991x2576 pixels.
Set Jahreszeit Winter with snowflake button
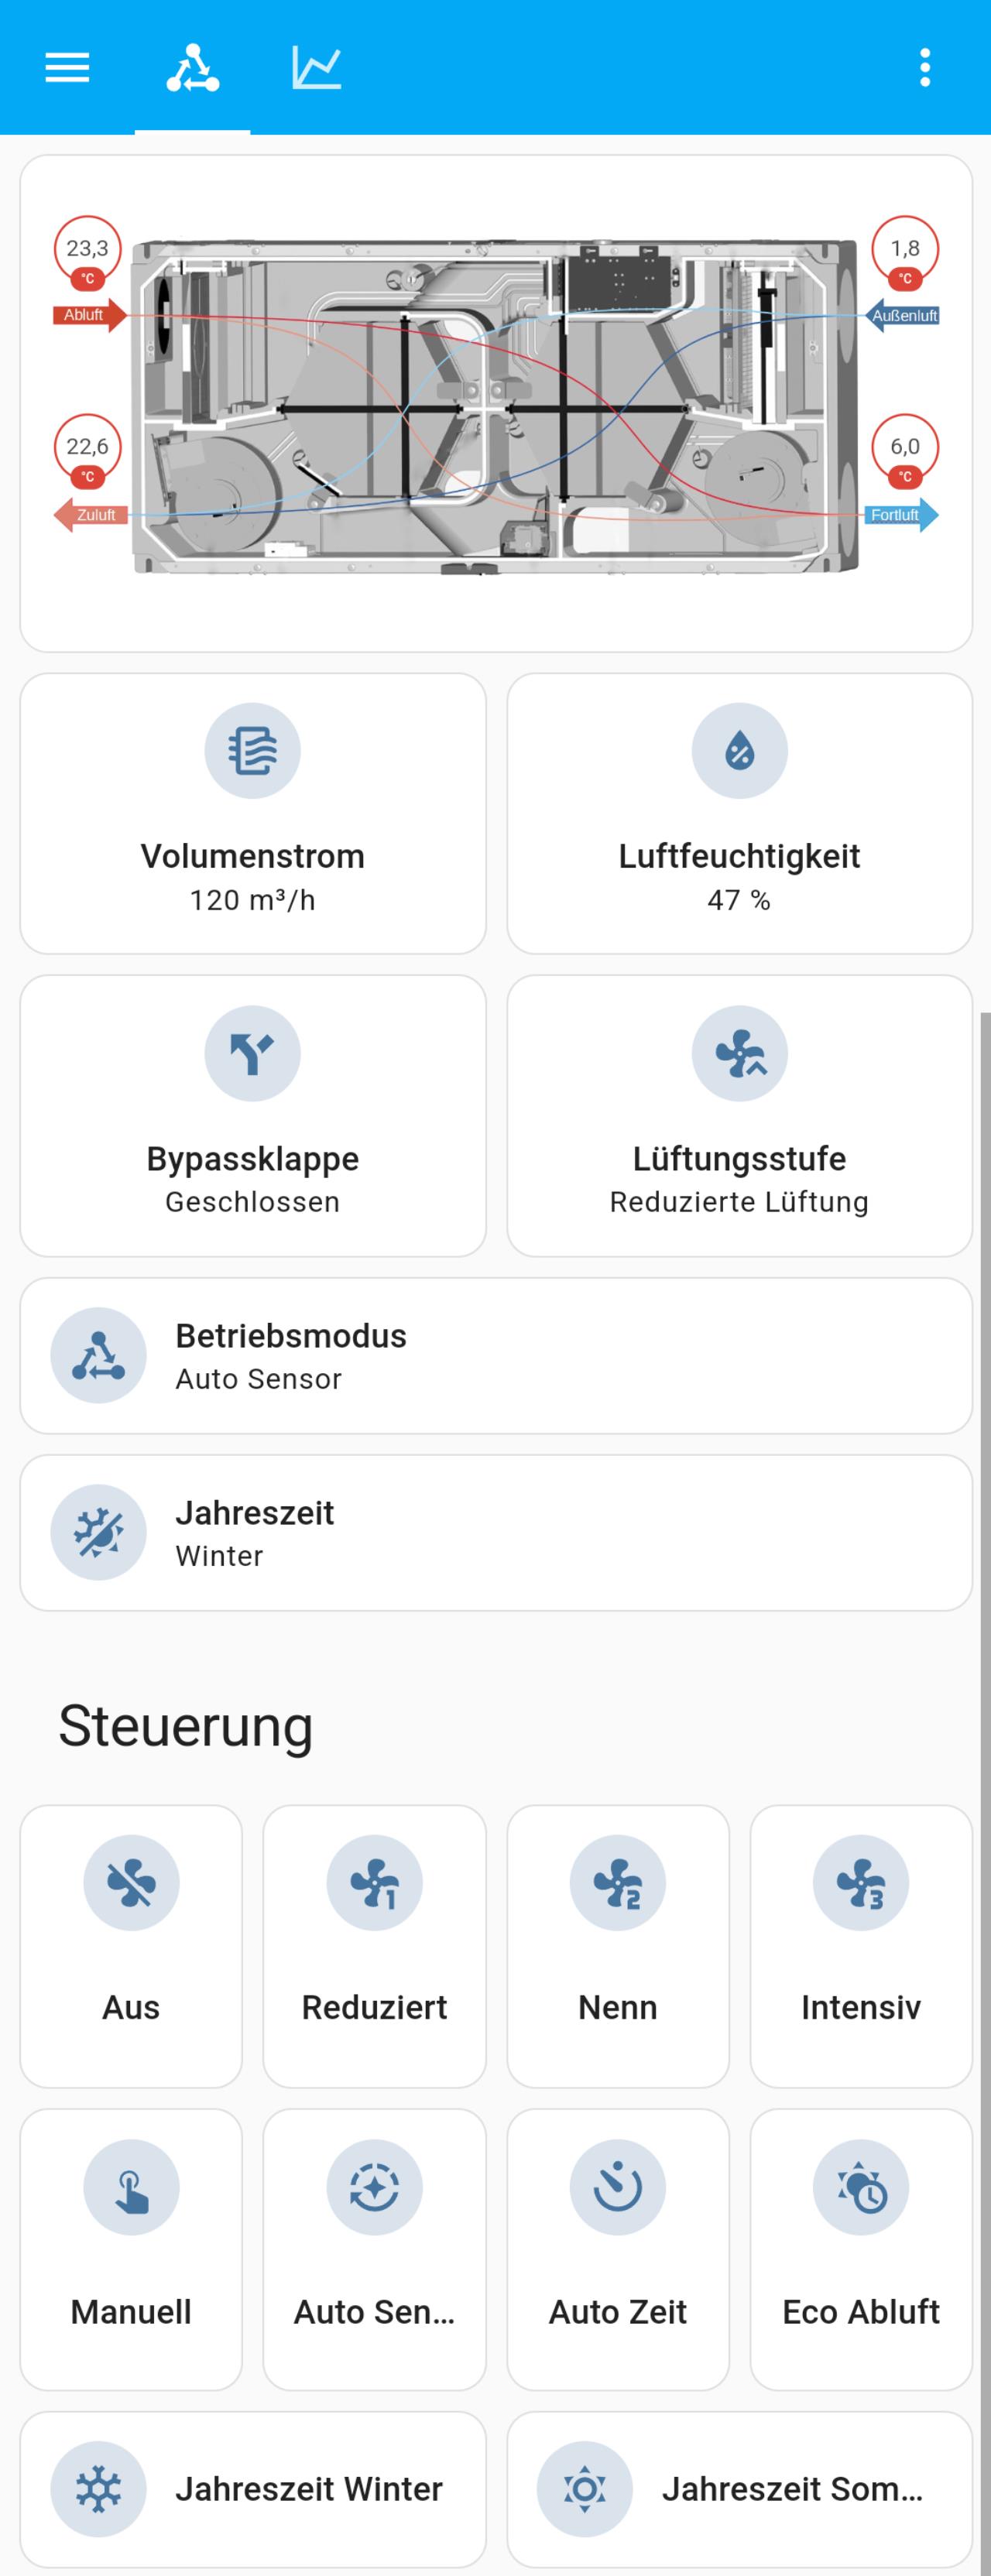point(253,2489)
